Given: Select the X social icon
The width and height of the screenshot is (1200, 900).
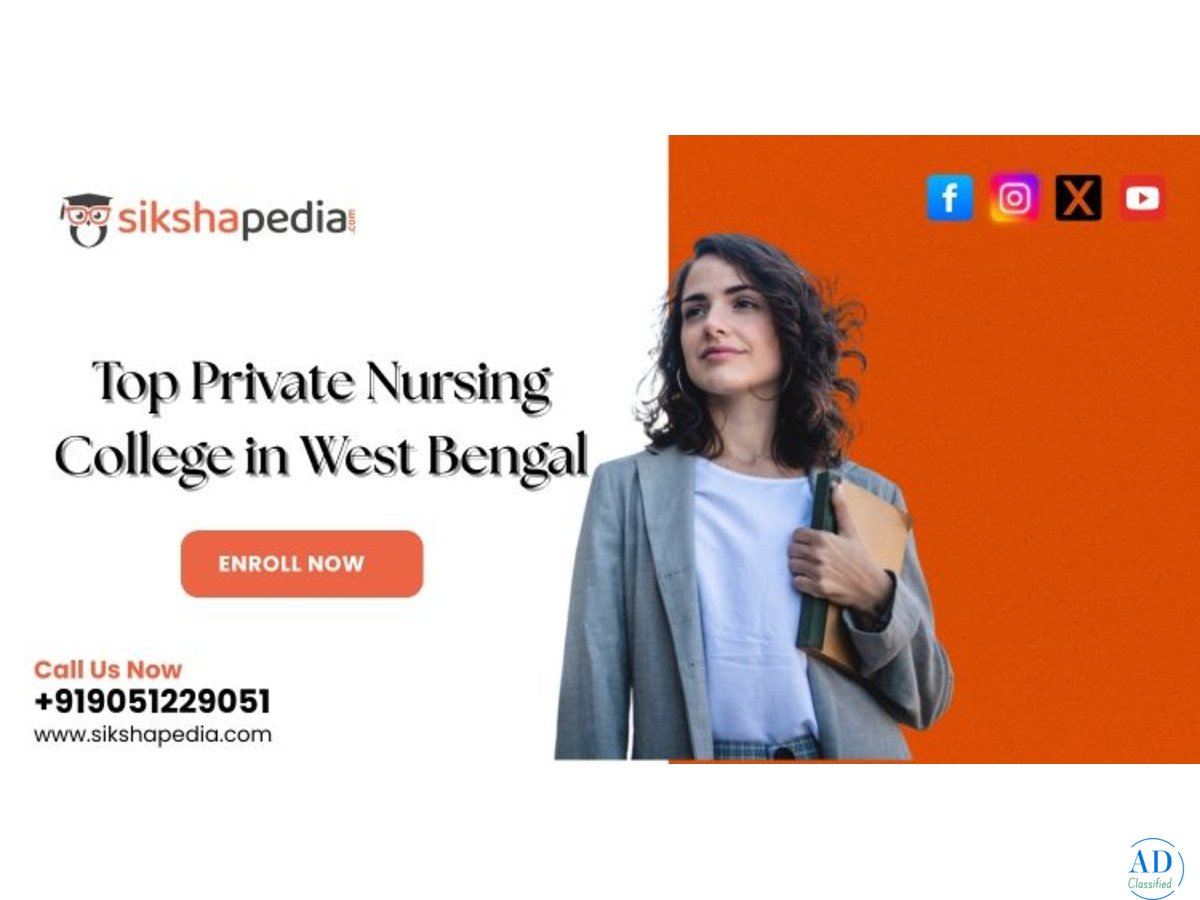Looking at the screenshot, I should tap(1078, 198).
